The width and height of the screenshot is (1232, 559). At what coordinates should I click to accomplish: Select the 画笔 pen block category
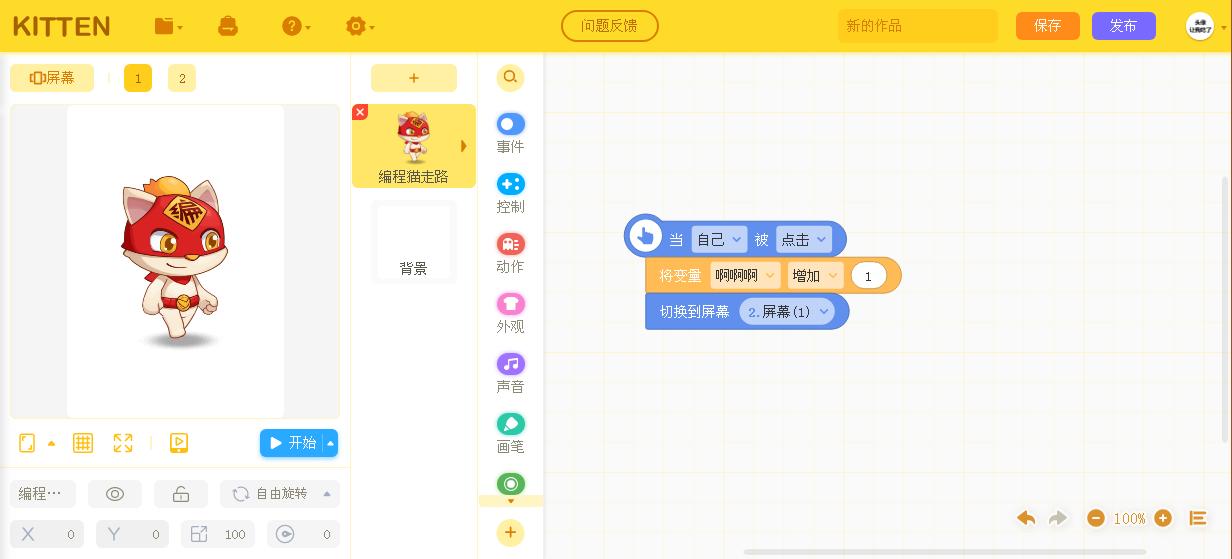pyautogui.click(x=510, y=433)
